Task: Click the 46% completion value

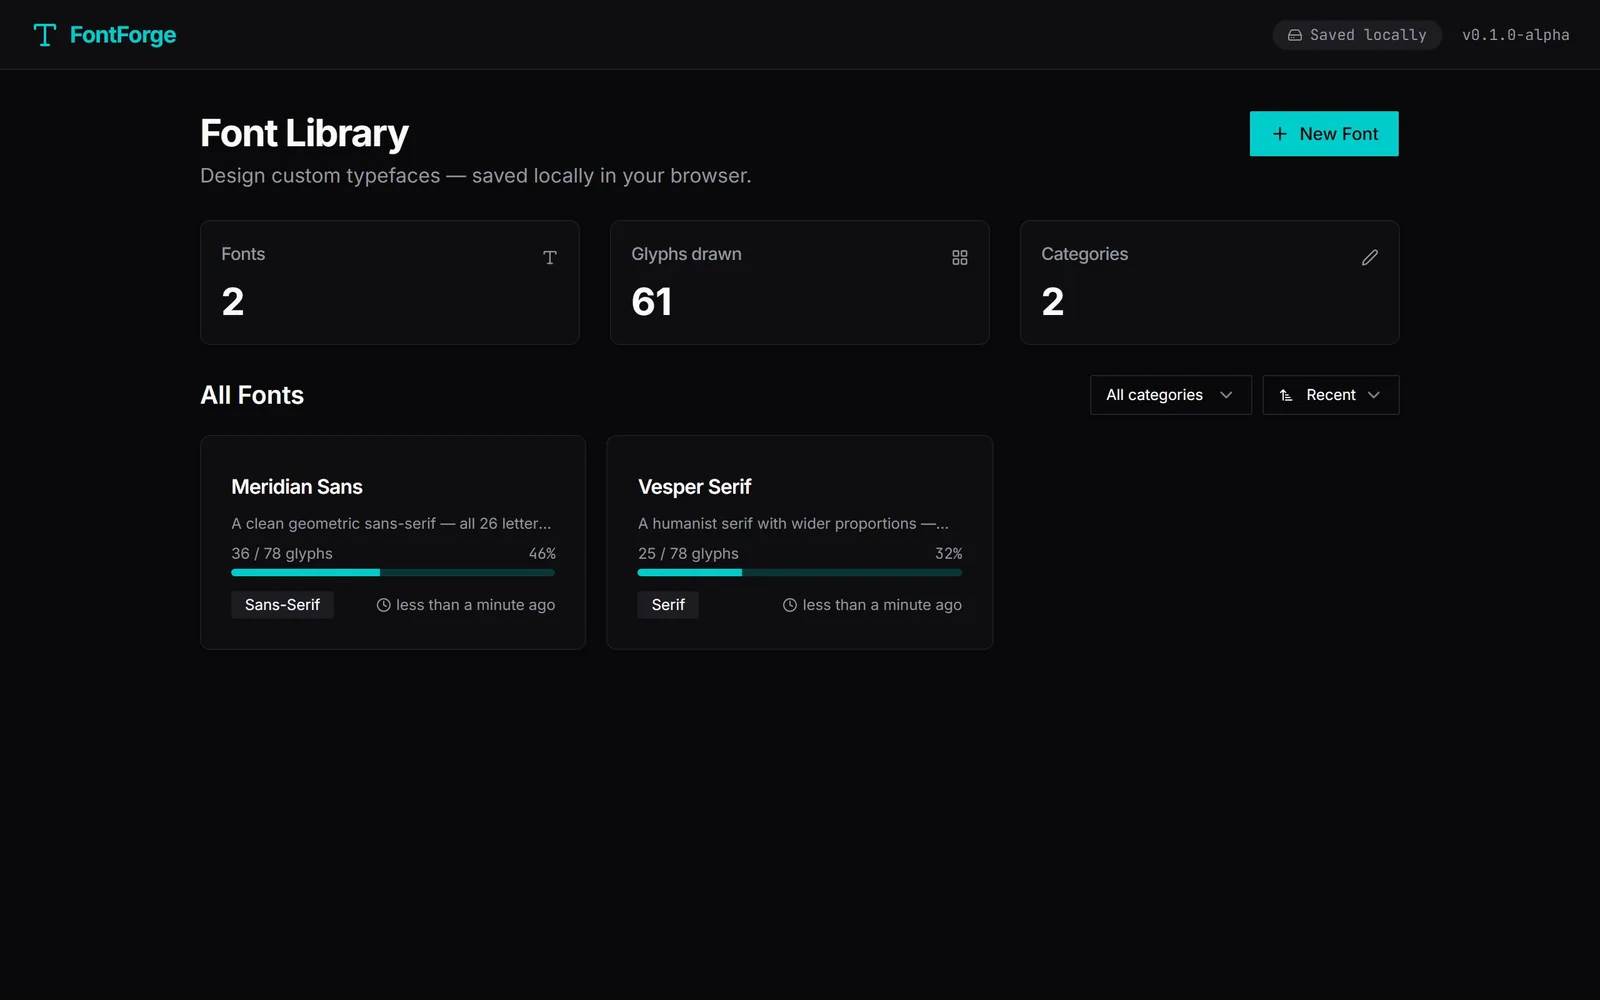Action: tap(542, 554)
